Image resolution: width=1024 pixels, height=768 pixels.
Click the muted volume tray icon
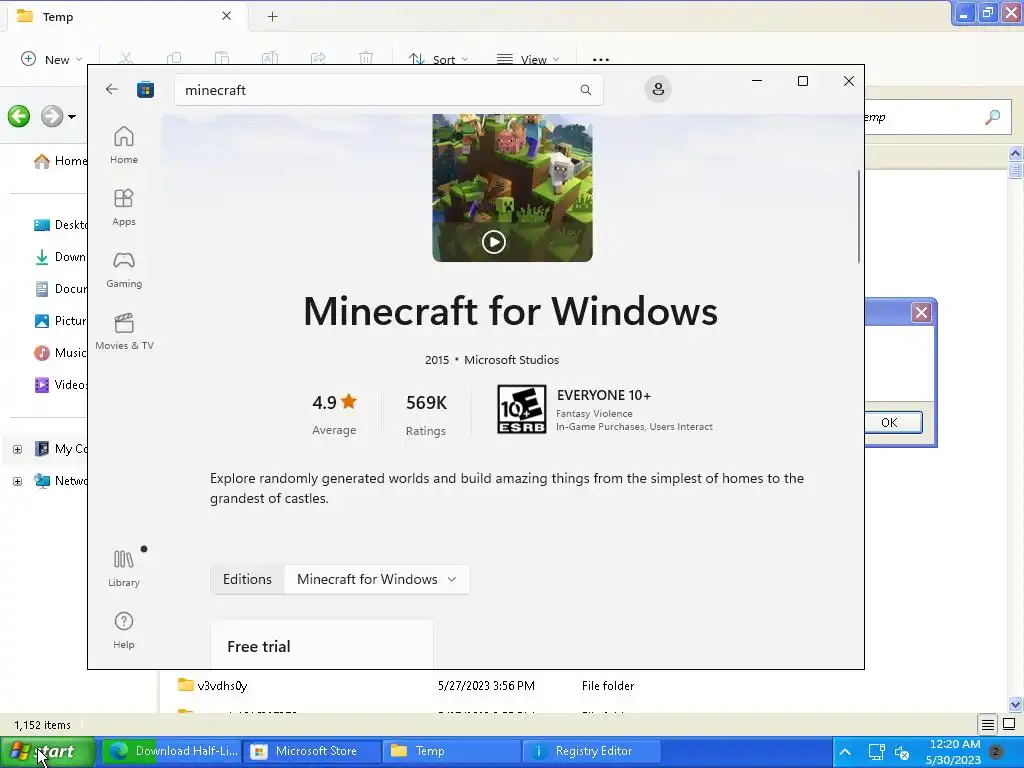point(903,752)
